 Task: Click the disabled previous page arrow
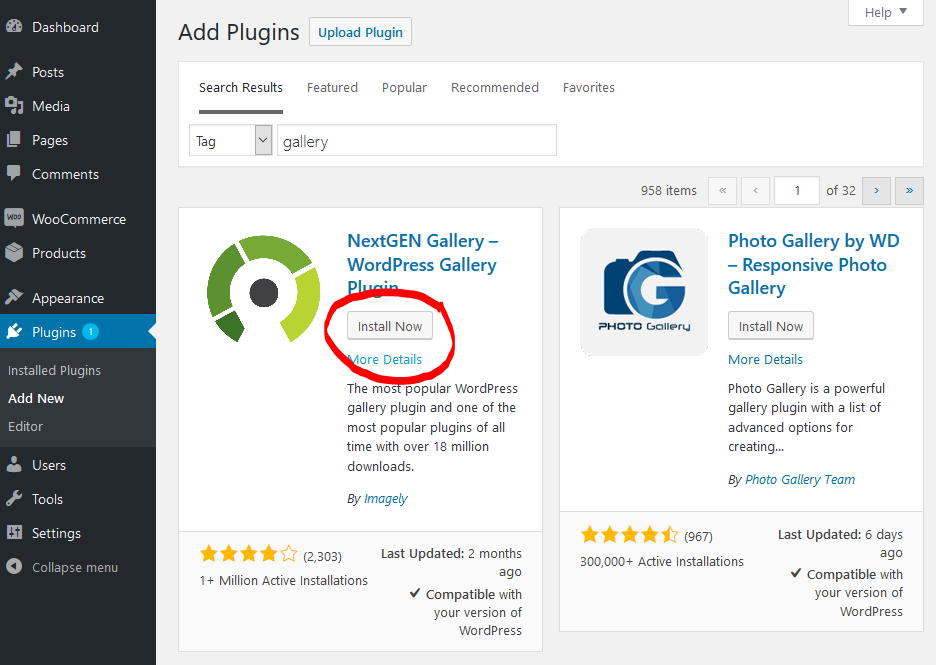pyautogui.click(x=755, y=191)
